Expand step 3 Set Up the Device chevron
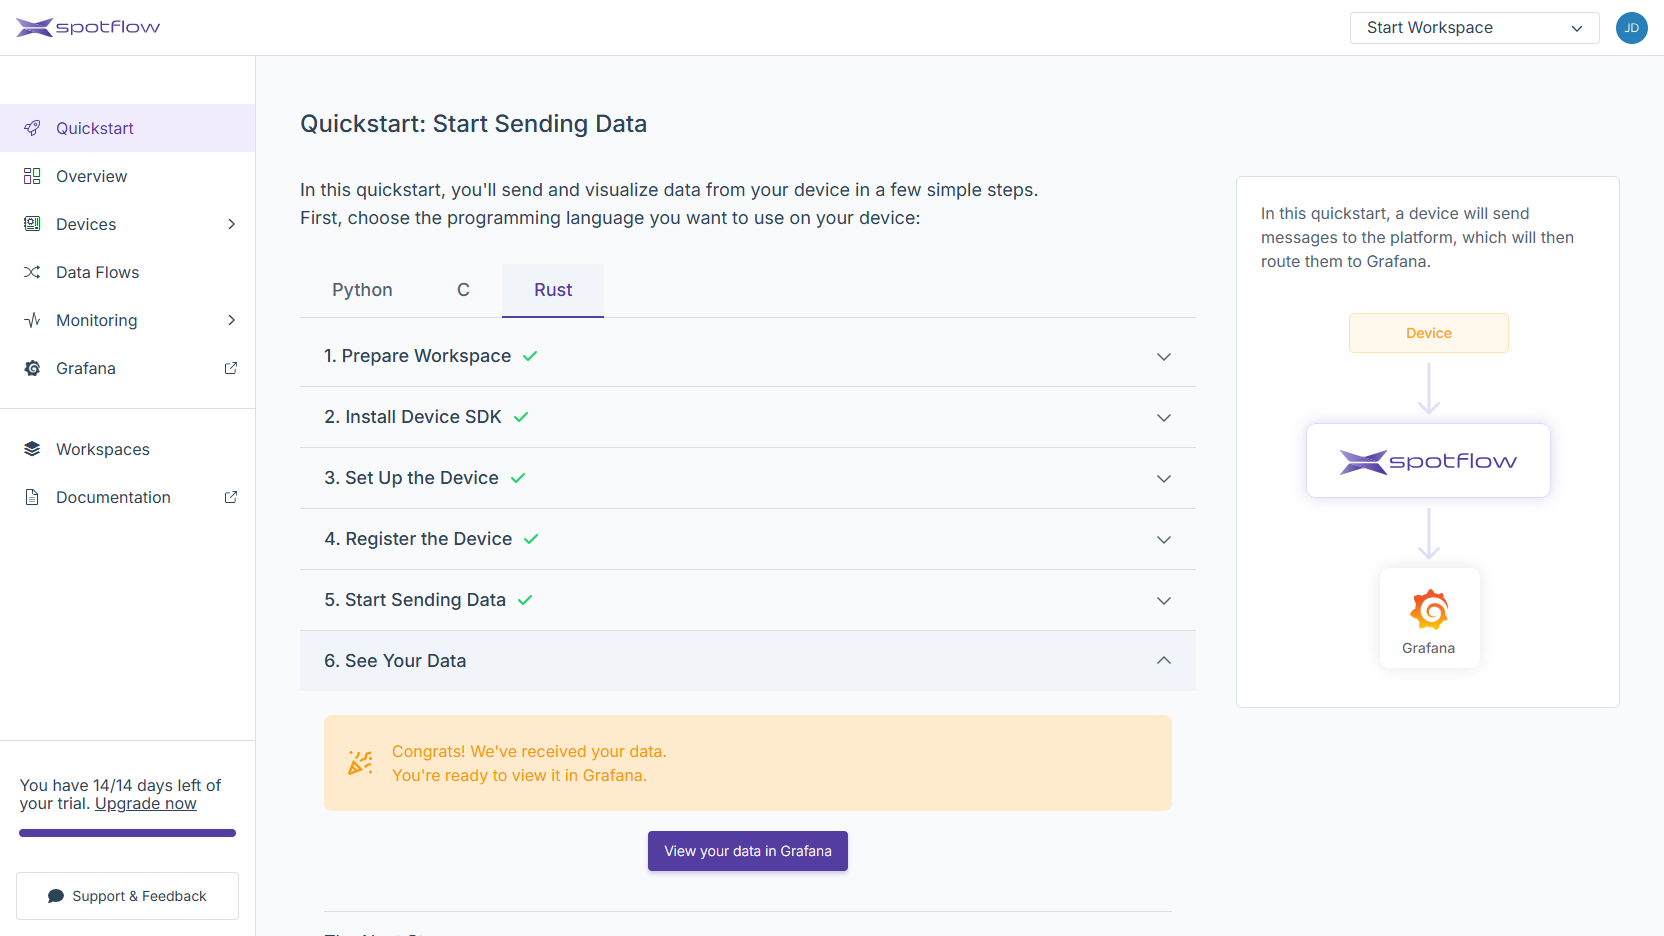 coord(1164,479)
